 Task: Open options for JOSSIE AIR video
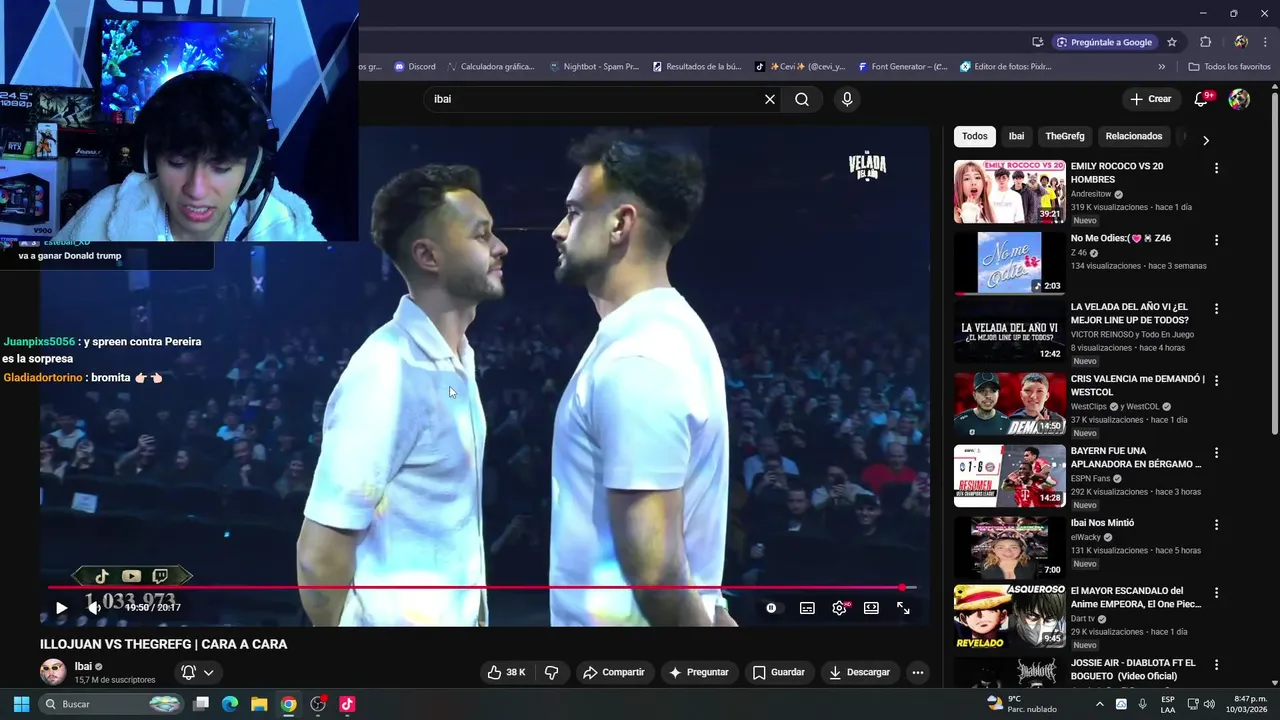coord(1216,665)
